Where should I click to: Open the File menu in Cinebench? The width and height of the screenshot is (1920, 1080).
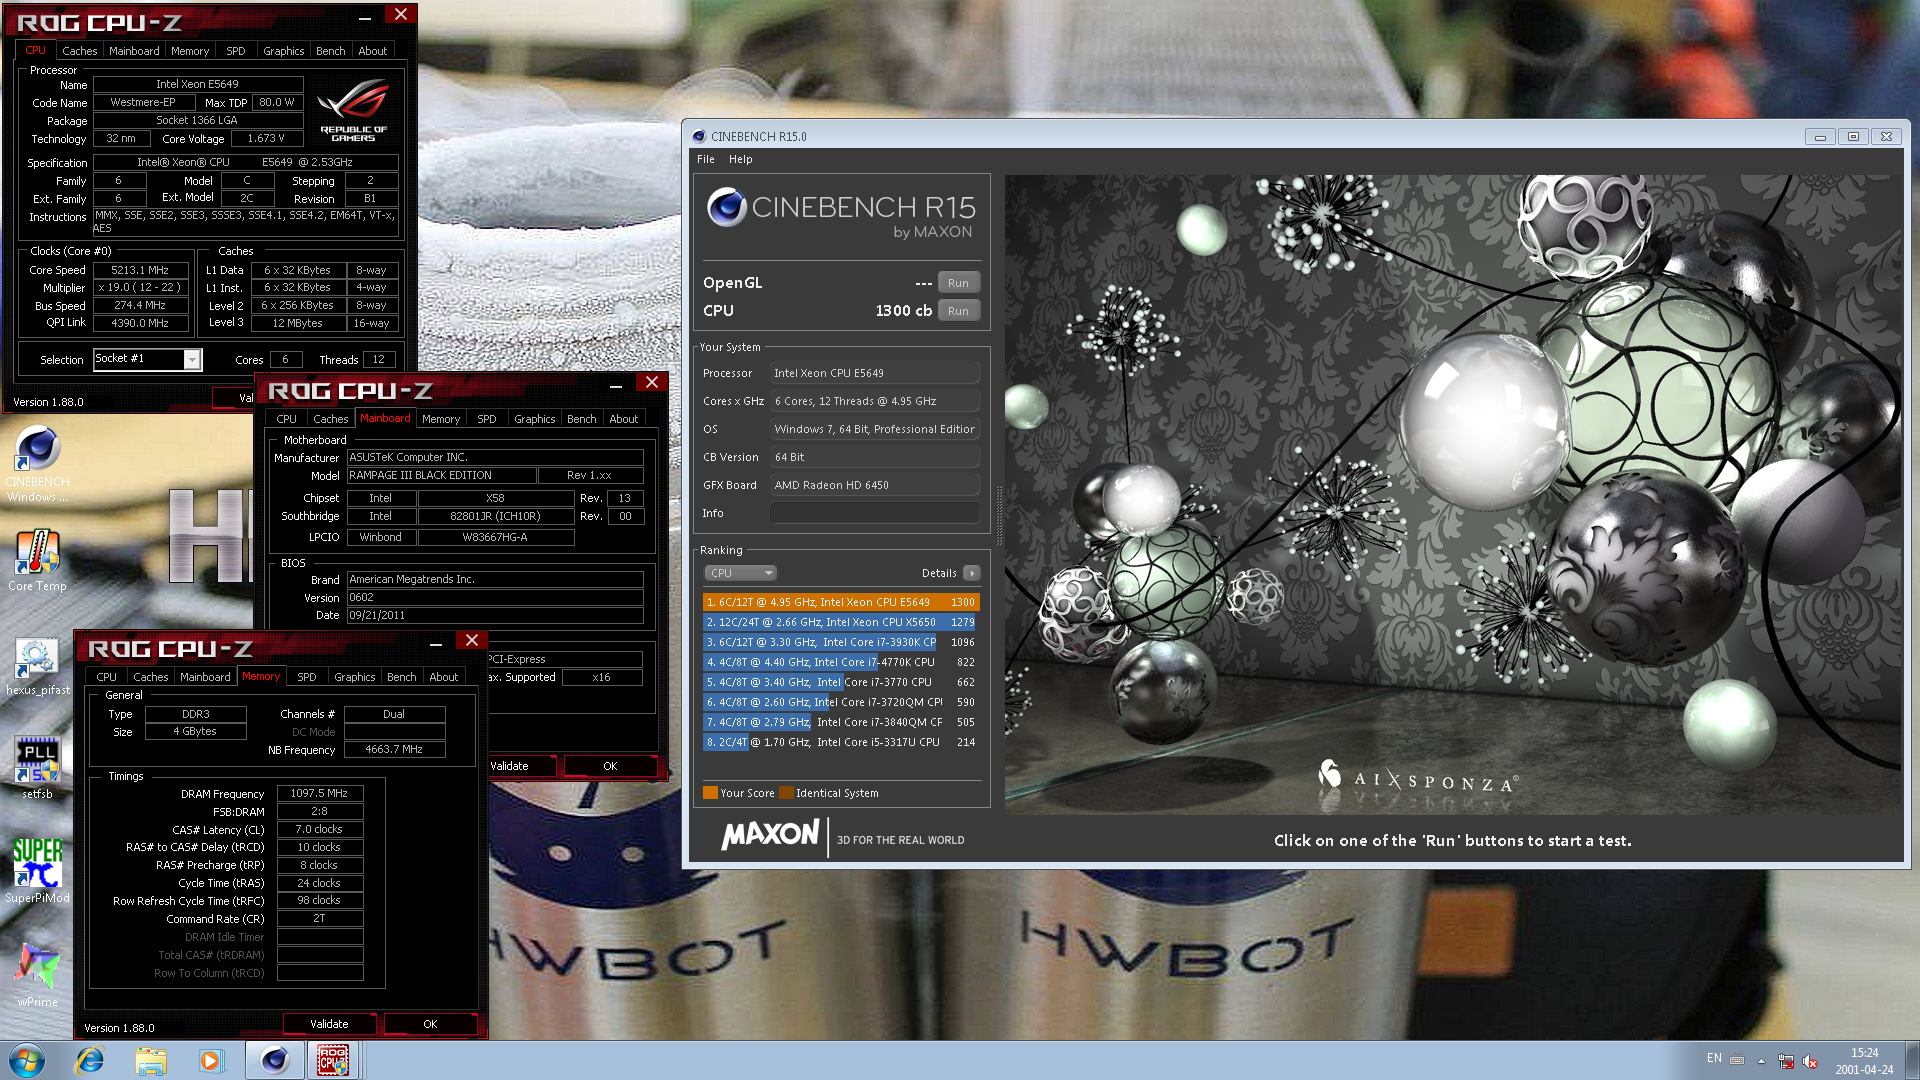point(706,159)
